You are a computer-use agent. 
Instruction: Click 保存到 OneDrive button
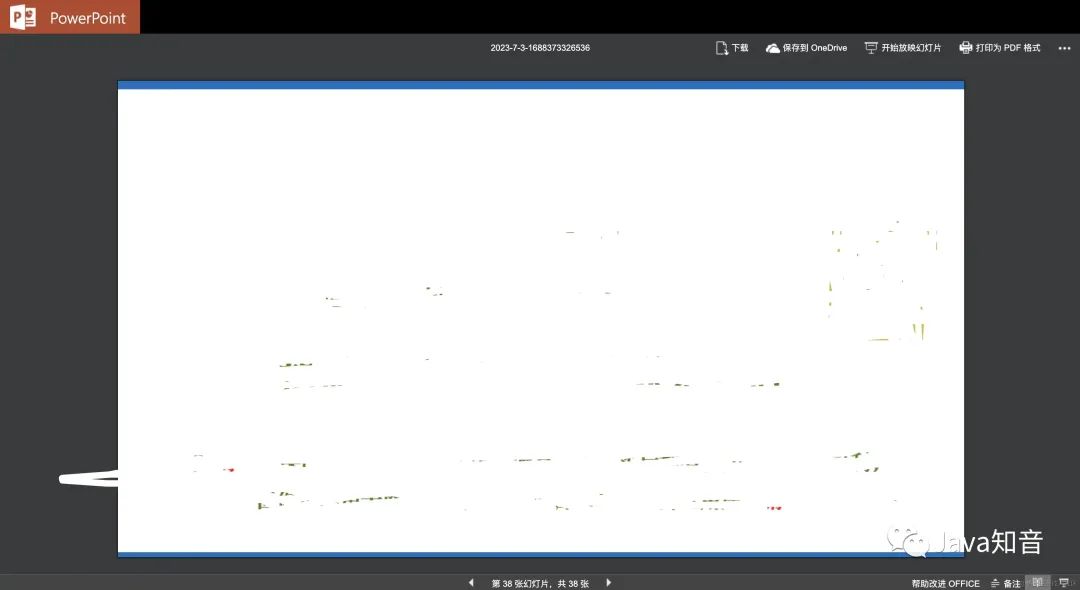[x=806, y=48]
